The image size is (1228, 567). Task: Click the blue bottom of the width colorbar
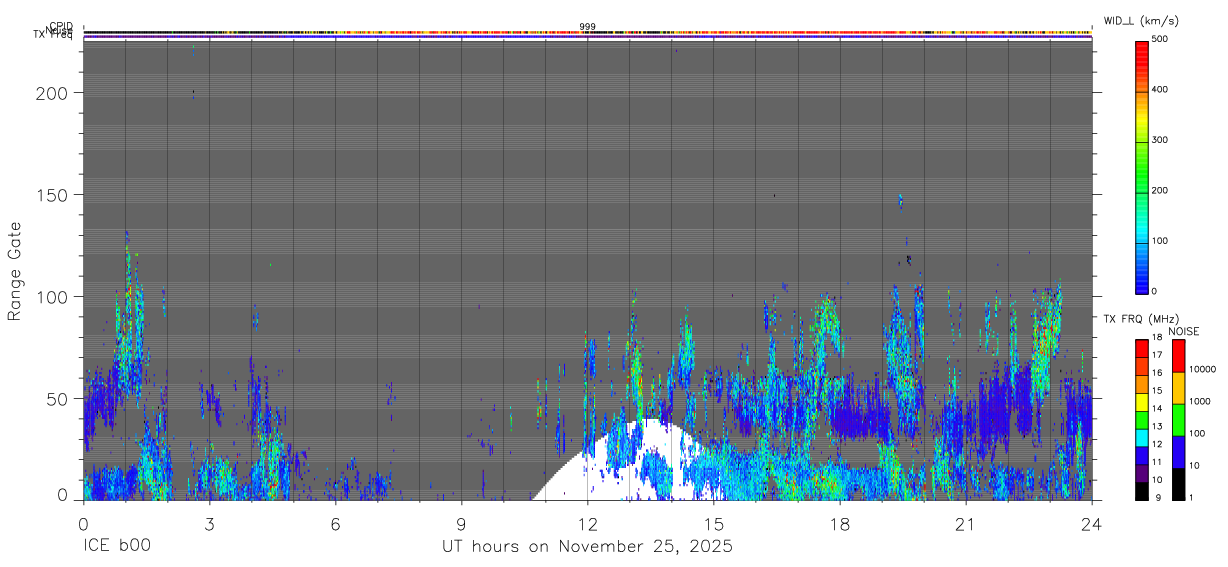click(1143, 280)
